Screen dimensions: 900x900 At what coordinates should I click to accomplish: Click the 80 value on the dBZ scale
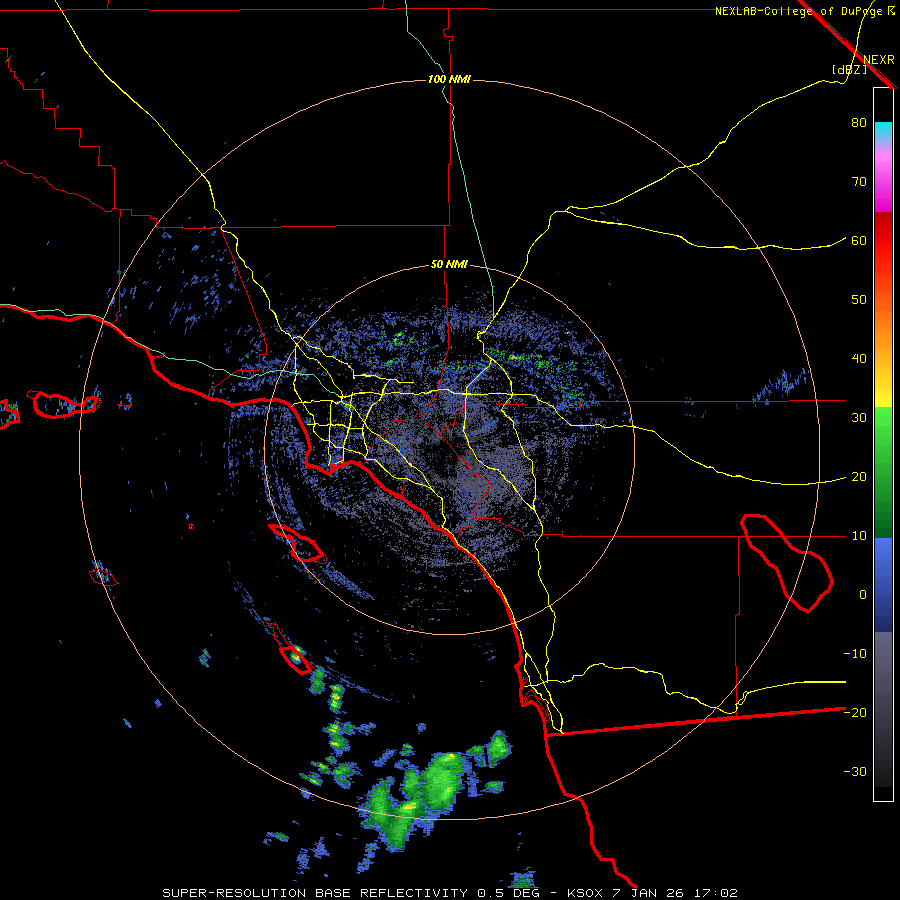[859, 122]
